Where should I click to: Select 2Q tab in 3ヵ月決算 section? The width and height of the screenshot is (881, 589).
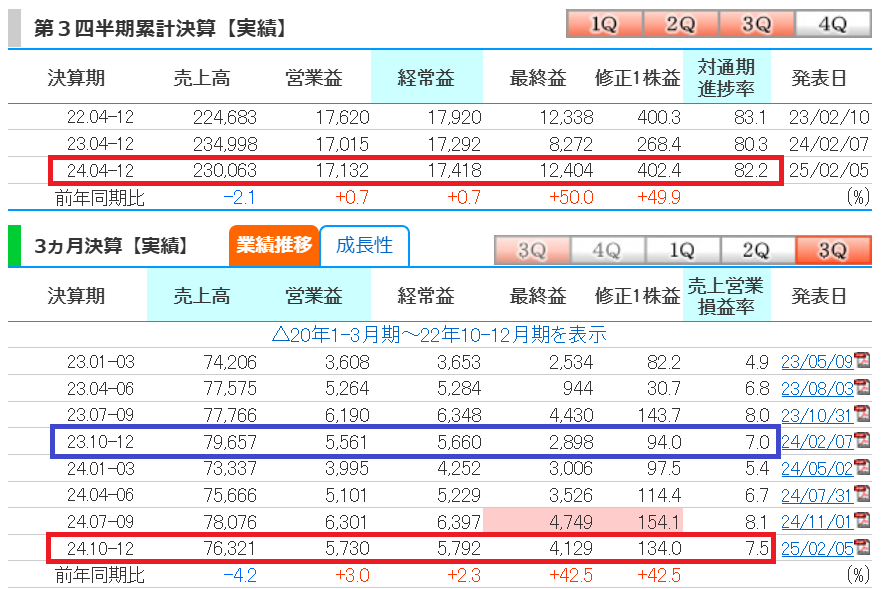point(758,250)
